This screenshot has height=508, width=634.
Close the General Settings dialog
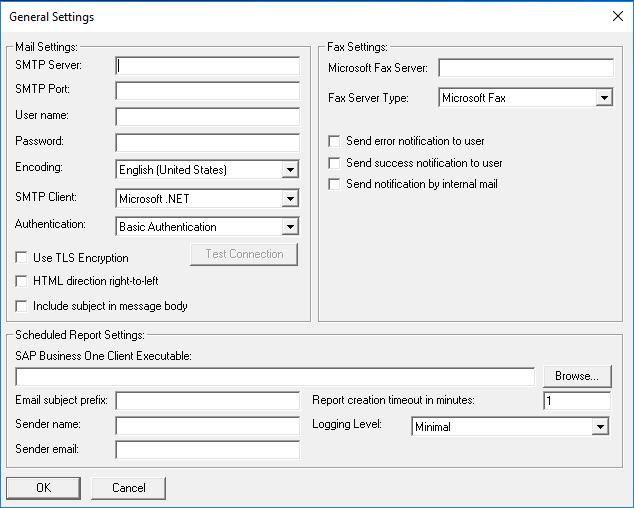click(x=616, y=15)
